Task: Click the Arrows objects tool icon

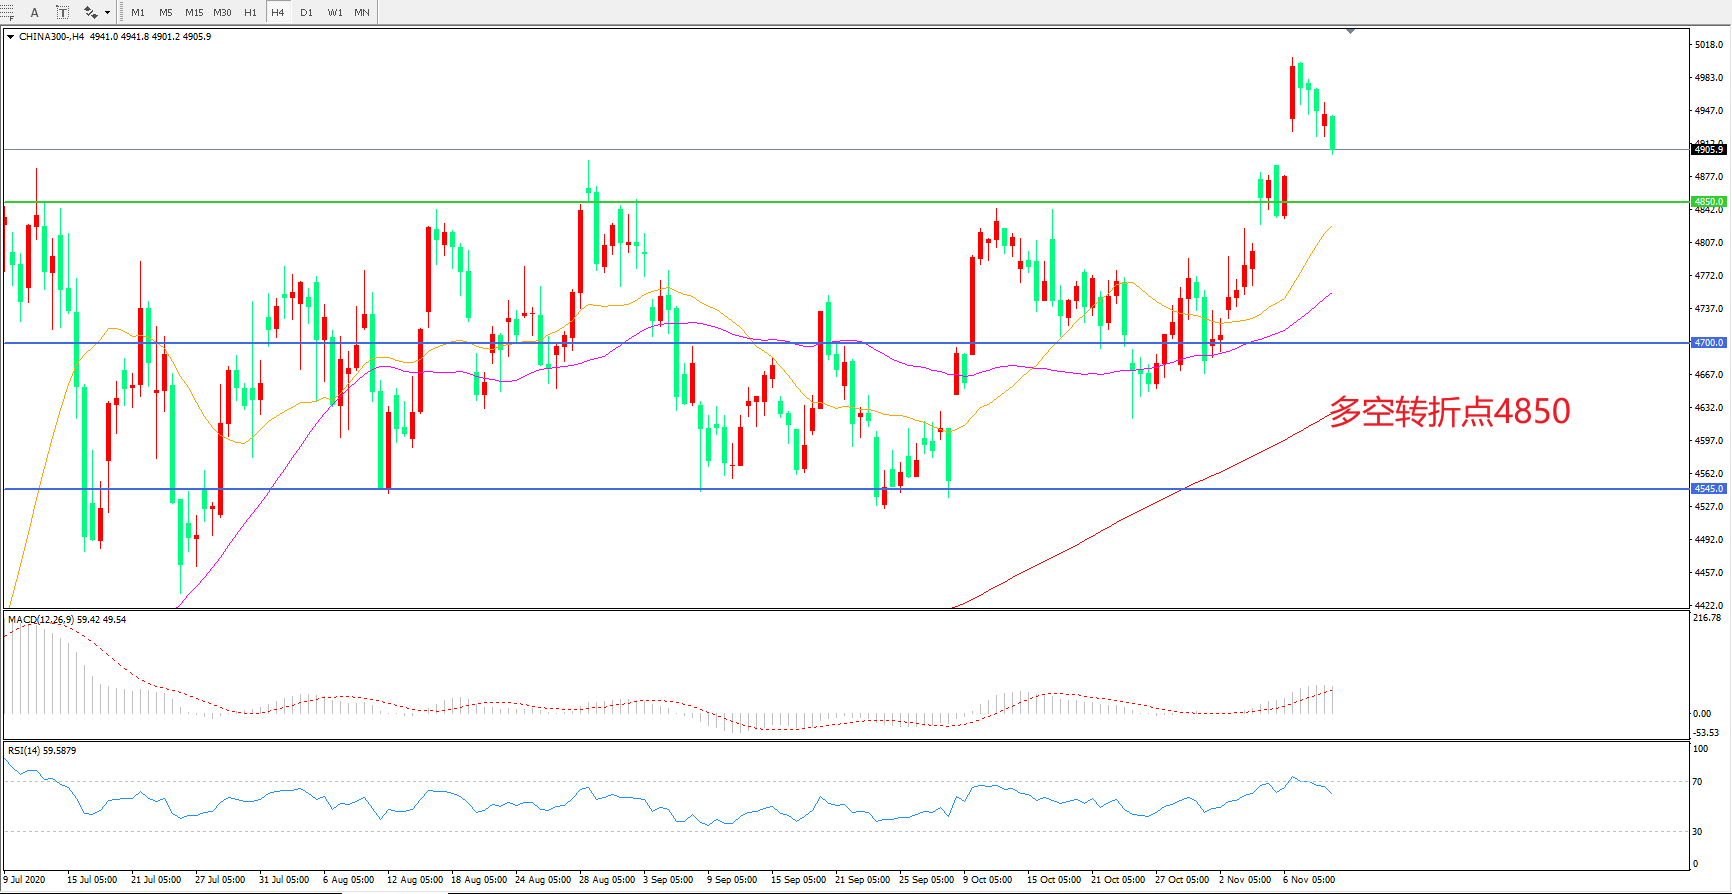Action: pos(91,12)
